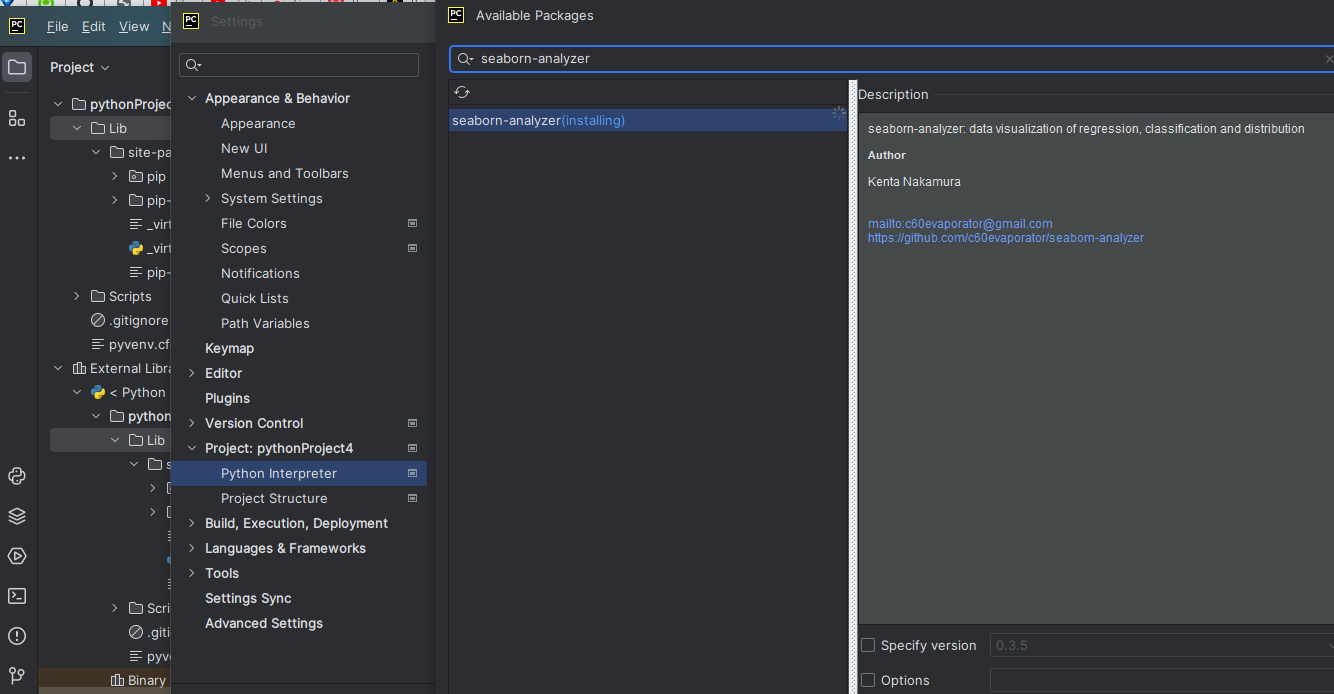Collapse the Project: pythonProject4 section
This screenshot has width=1334, height=694.
point(192,448)
